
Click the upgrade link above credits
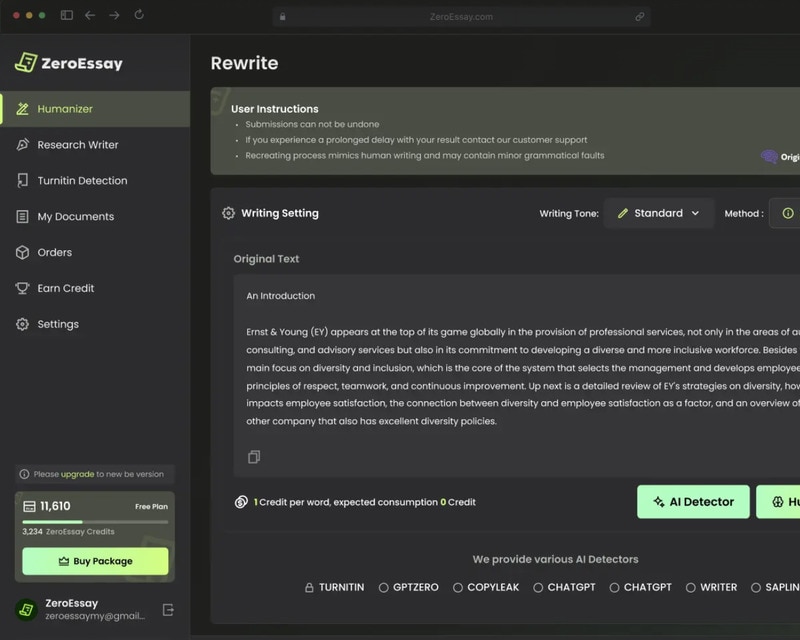78,474
